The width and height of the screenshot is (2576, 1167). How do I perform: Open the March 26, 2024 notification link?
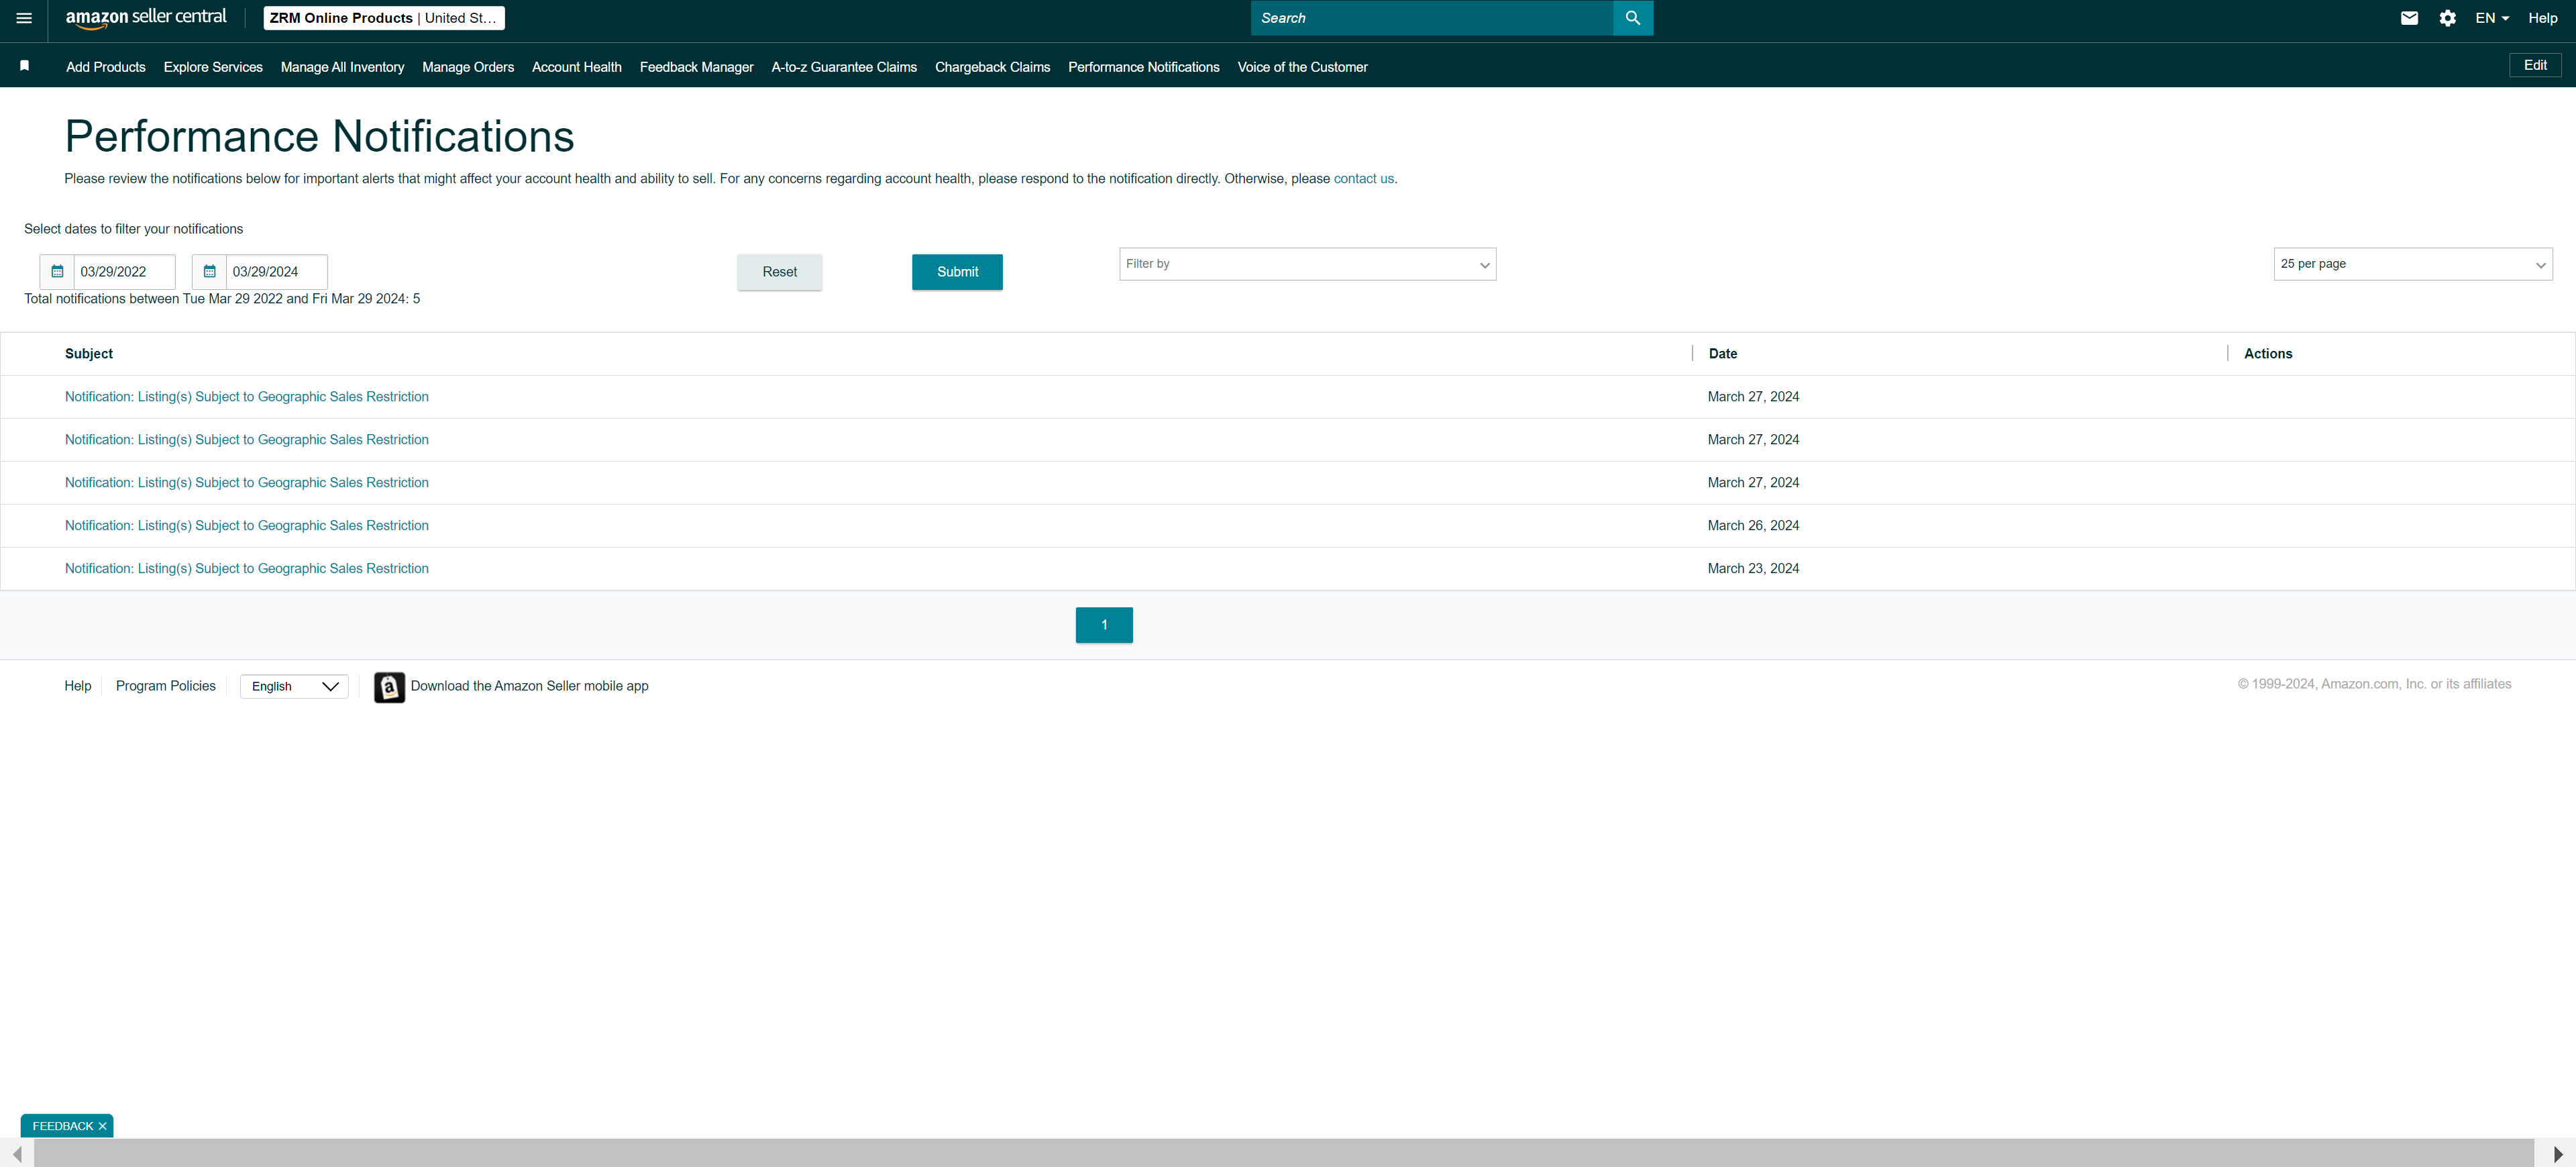[247, 526]
